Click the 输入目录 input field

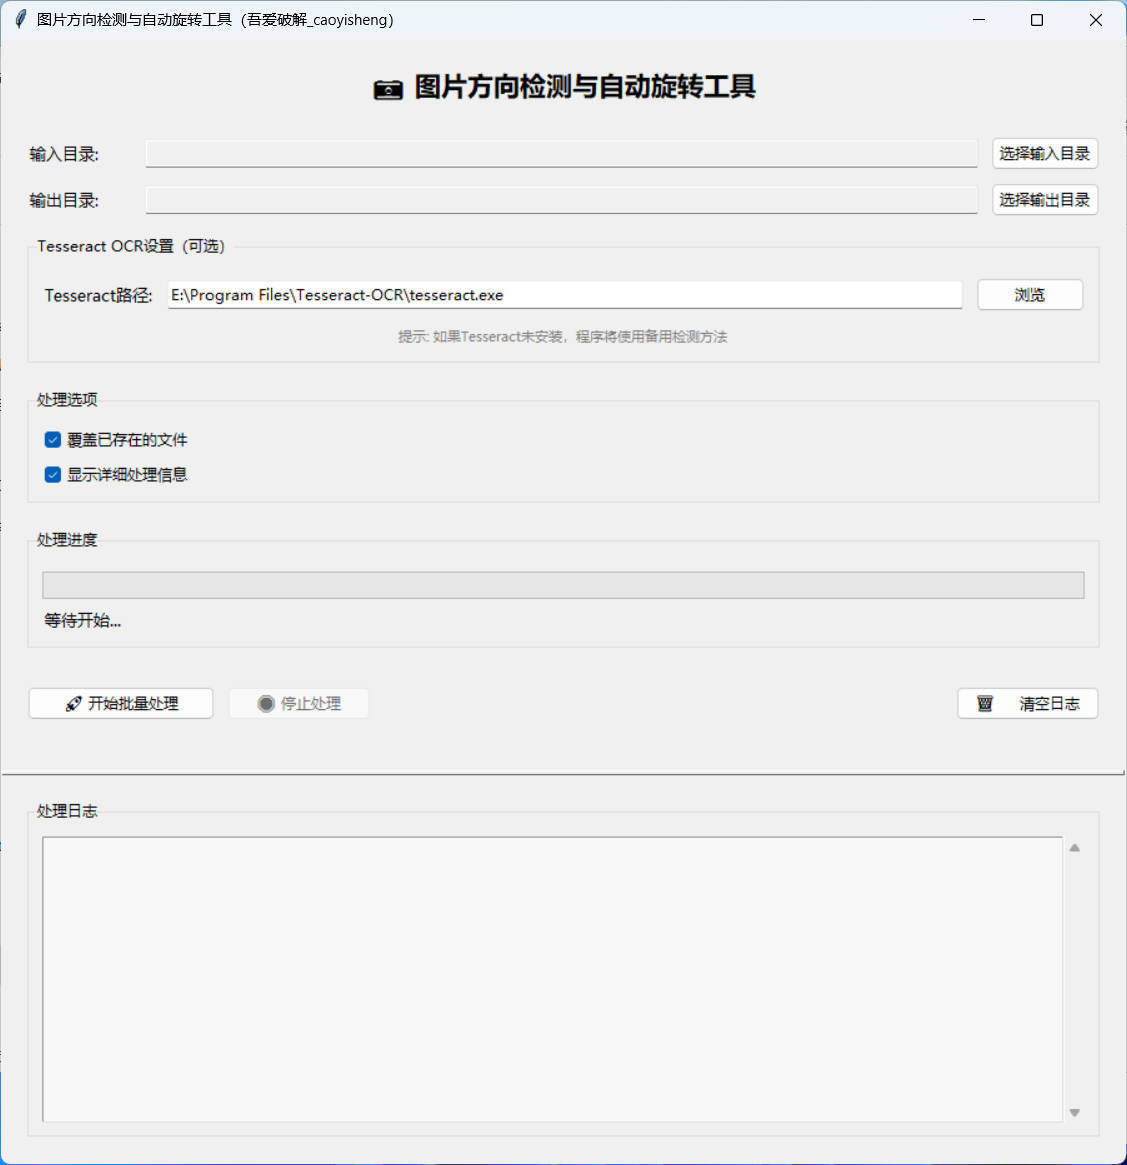click(560, 153)
